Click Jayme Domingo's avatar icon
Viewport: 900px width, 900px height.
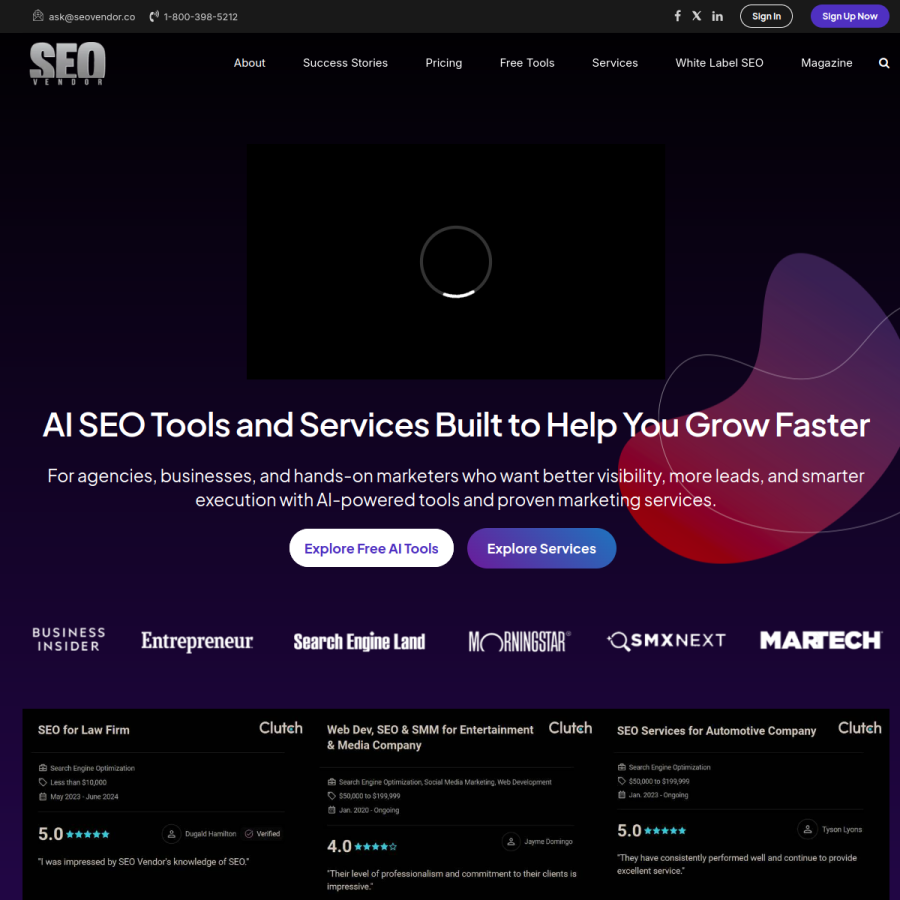tap(511, 841)
